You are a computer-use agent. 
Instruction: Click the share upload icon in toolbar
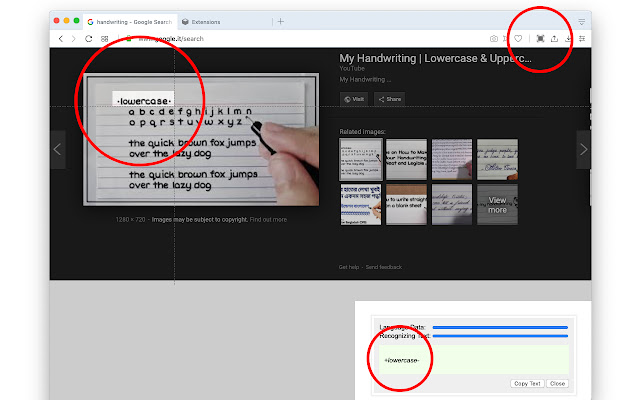tap(555, 39)
